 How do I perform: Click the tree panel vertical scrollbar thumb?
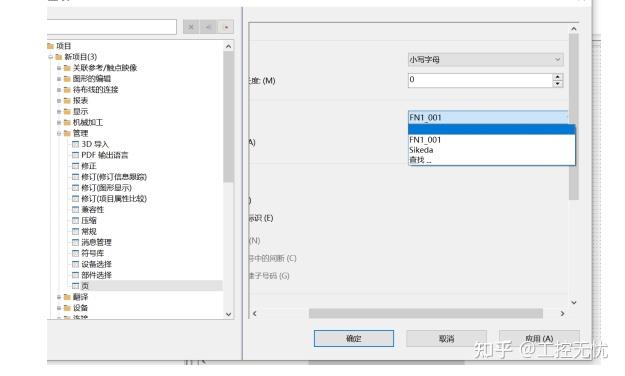pyautogui.click(x=228, y=117)
